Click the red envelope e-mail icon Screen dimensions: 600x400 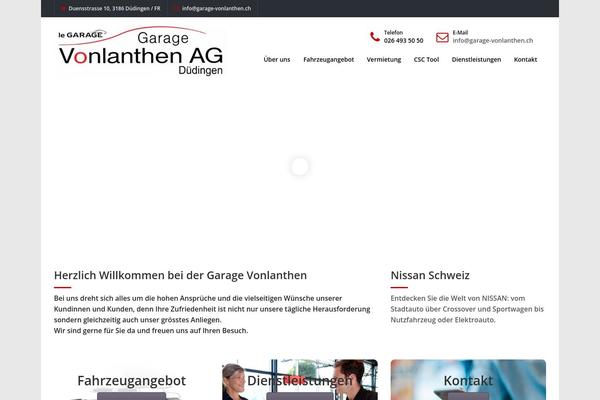[442, 37]
